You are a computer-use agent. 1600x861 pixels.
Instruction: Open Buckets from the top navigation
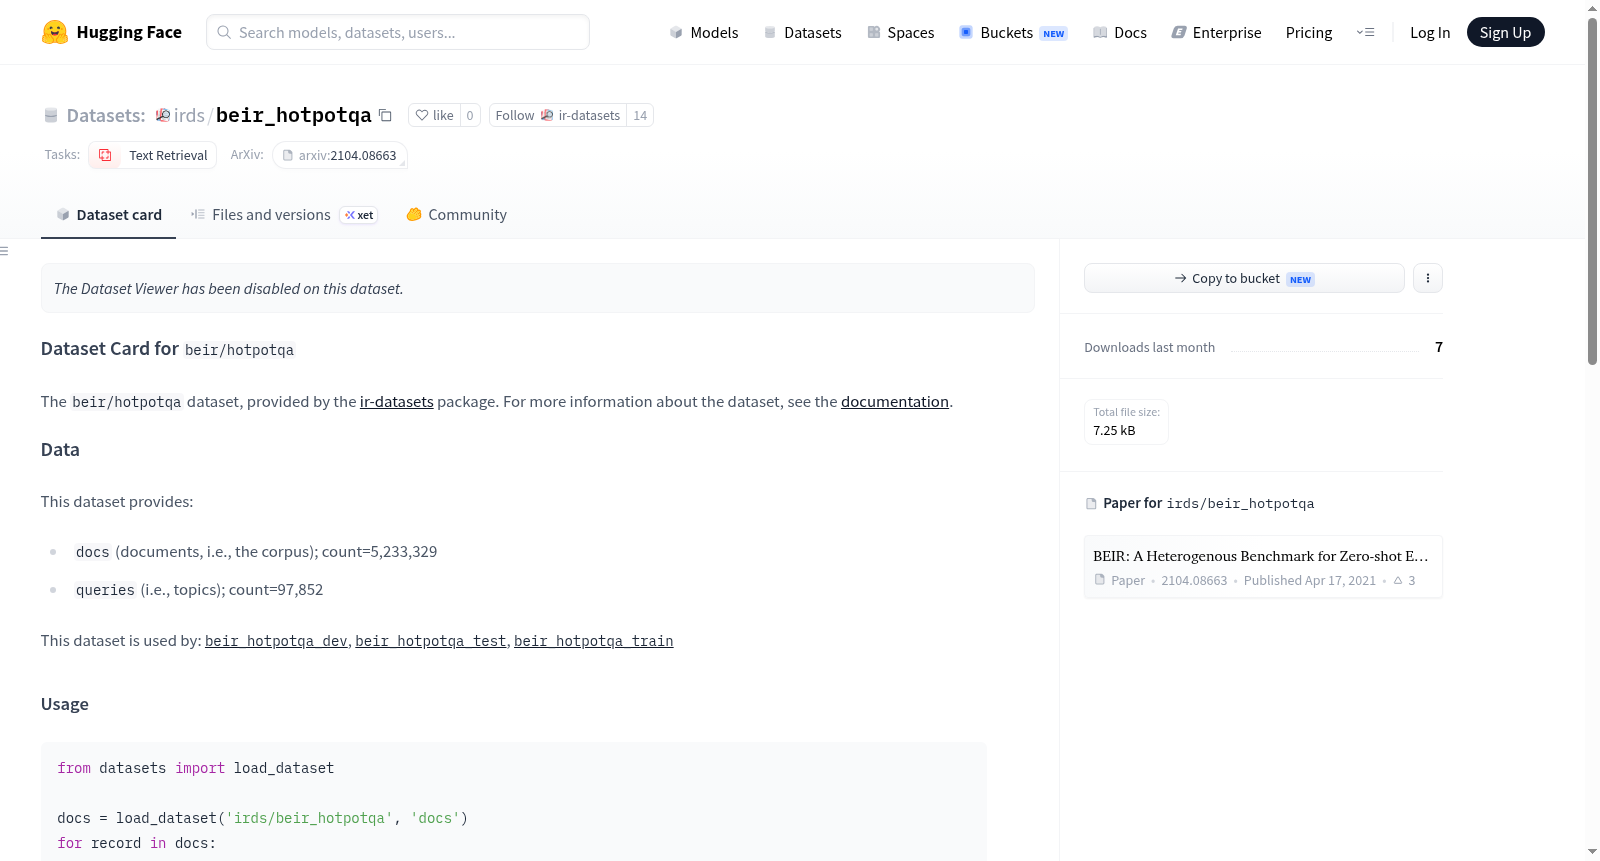(1013, 32)
